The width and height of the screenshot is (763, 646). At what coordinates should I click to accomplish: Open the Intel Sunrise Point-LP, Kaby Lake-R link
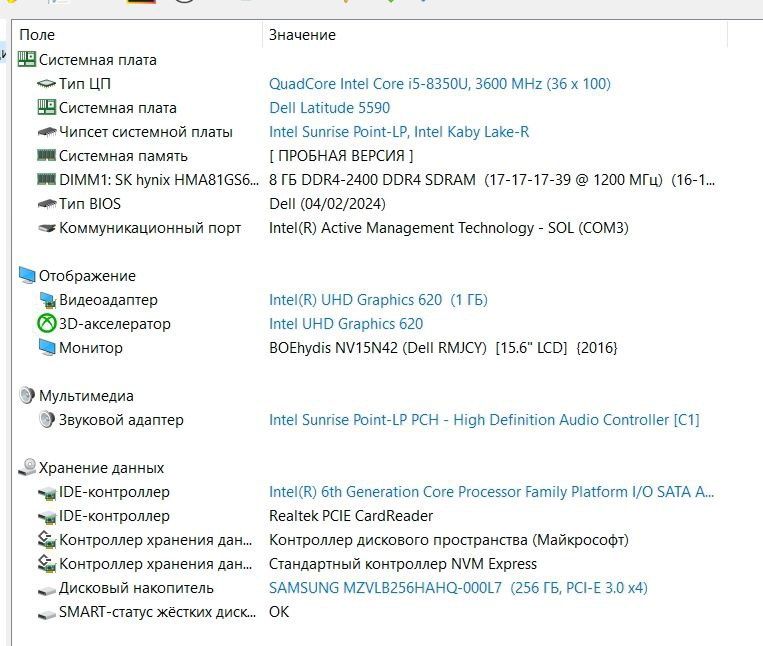pyautogui.click(x=399, y=131)
